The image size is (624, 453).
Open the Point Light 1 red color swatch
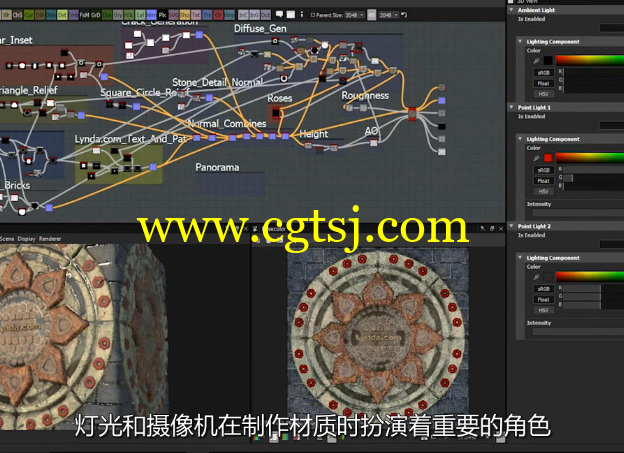548,158
